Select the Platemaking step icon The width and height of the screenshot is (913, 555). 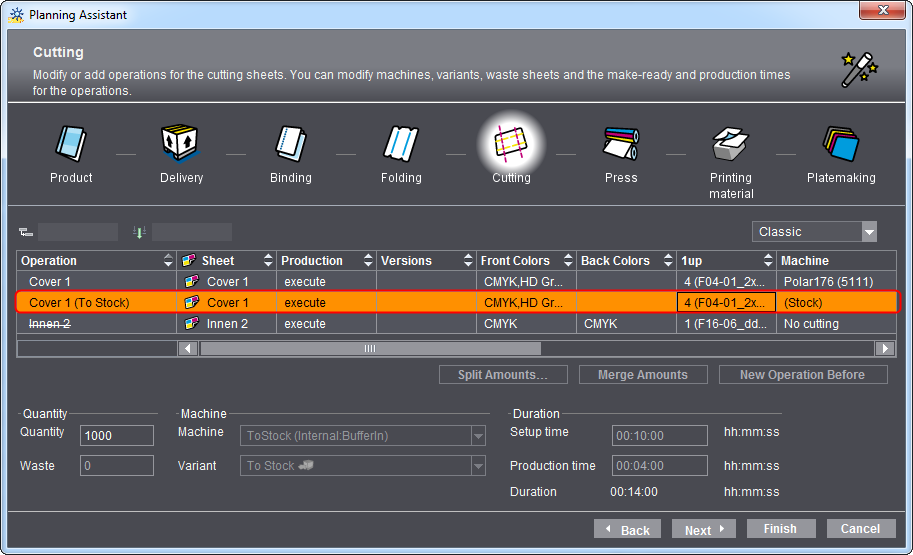pos(841,145)
